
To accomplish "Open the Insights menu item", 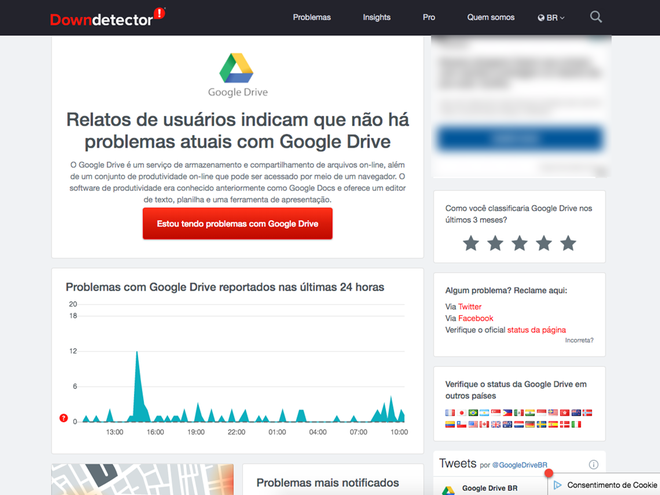I will [x=377, y=17].
